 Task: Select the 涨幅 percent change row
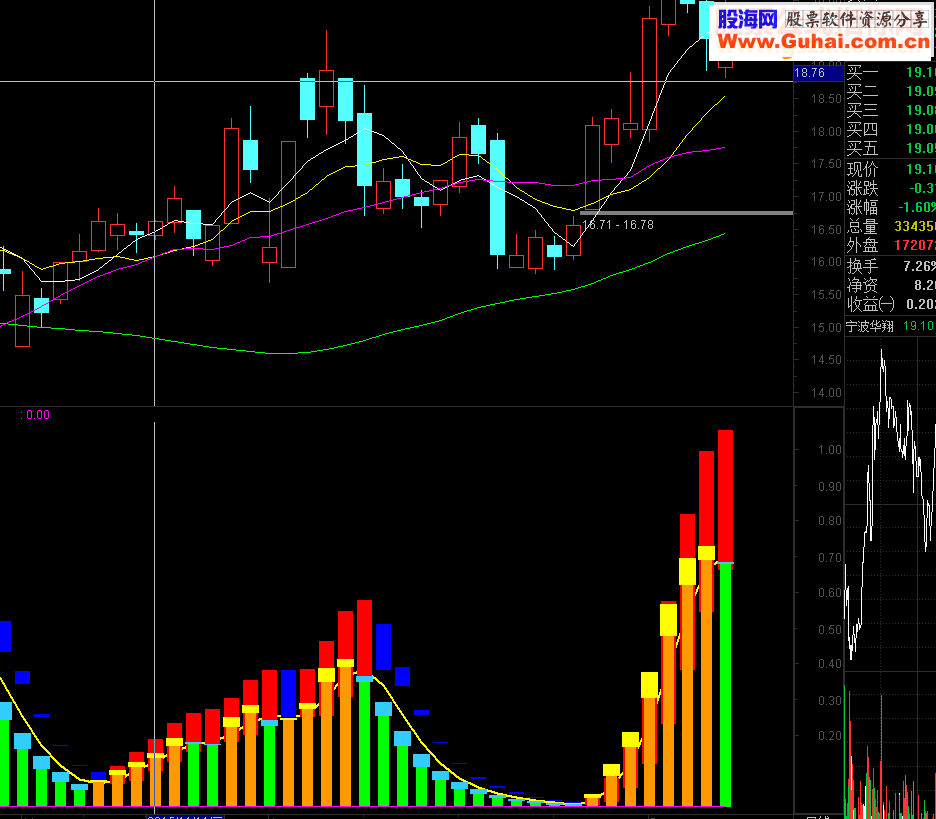click(x=891, y=208)
